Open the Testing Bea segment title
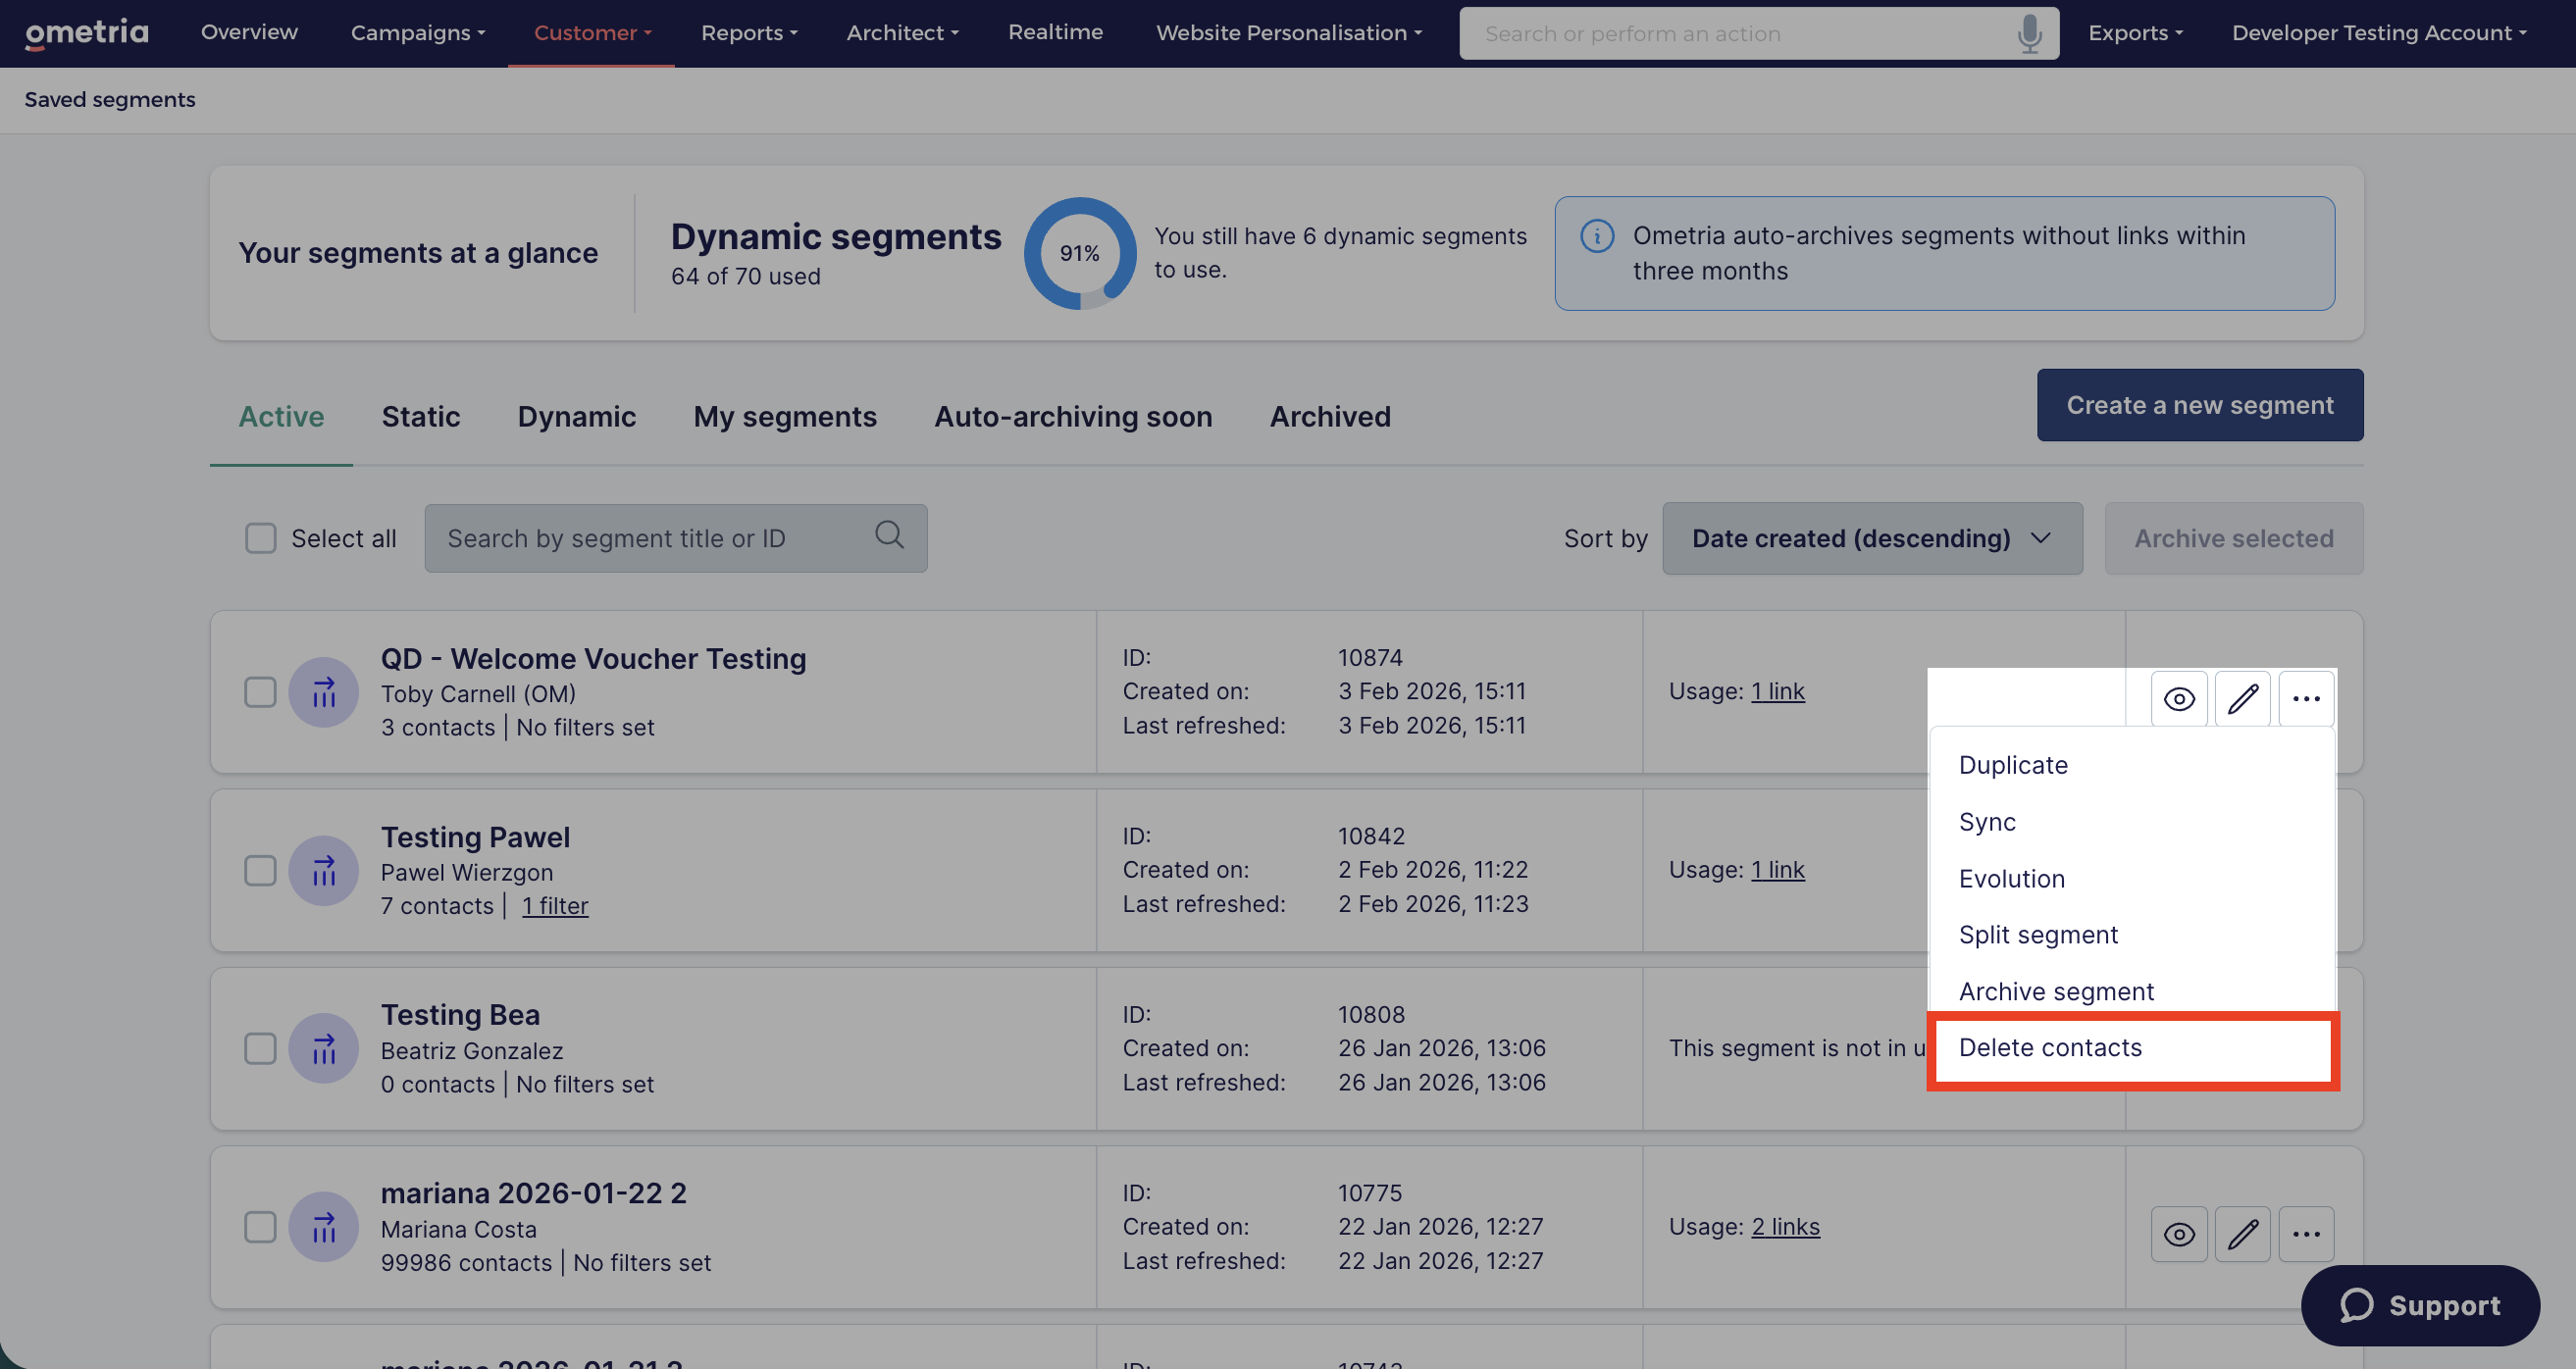Viewport: 2576px width, 1369px height. (460, 1015)
